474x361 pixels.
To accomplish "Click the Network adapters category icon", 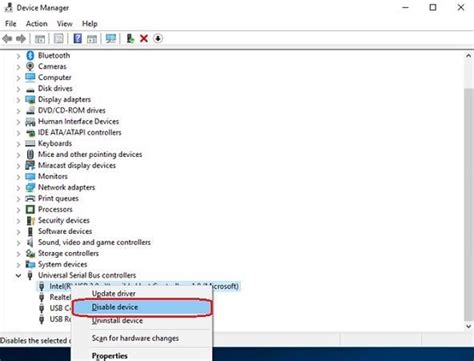I will point(30,187).
